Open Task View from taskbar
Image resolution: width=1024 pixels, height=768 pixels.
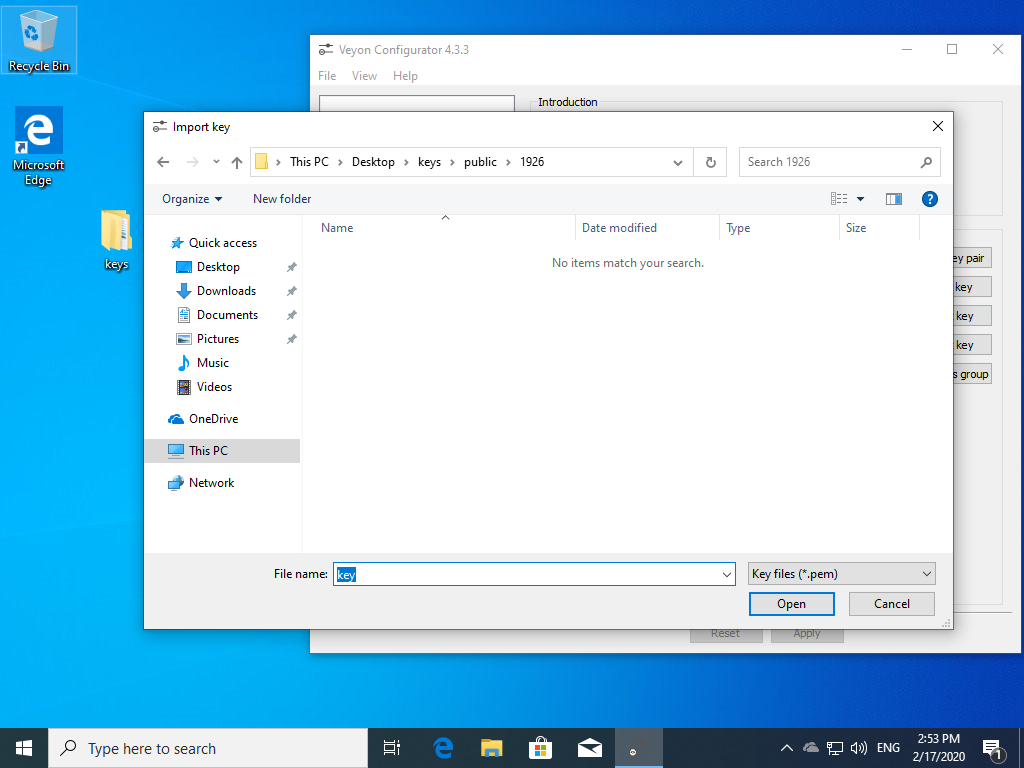pyautogui.click(x=392, y=748)
